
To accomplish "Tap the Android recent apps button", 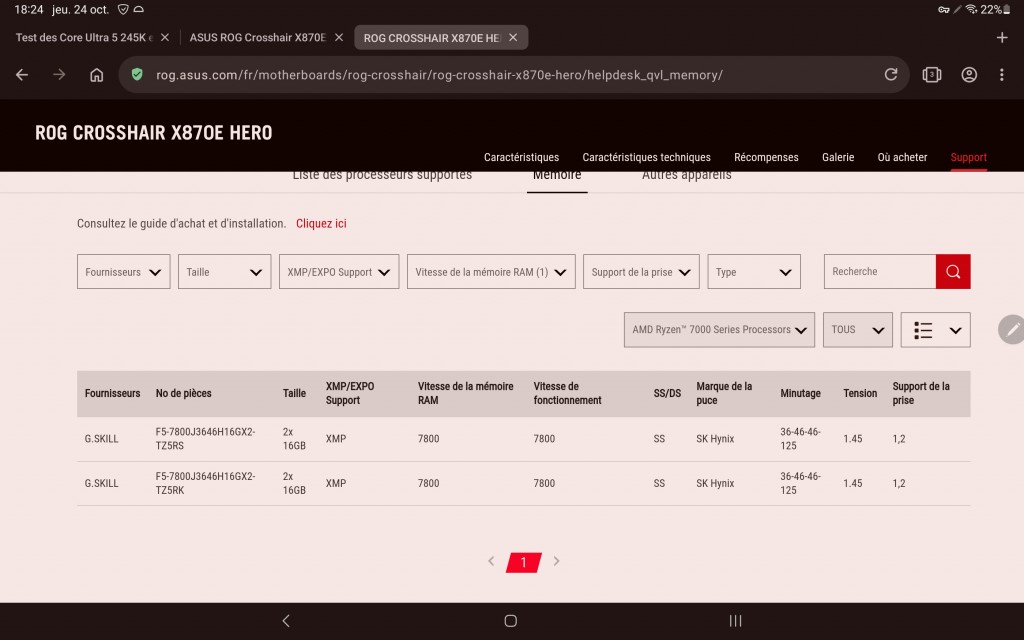I will coord(735,620).
